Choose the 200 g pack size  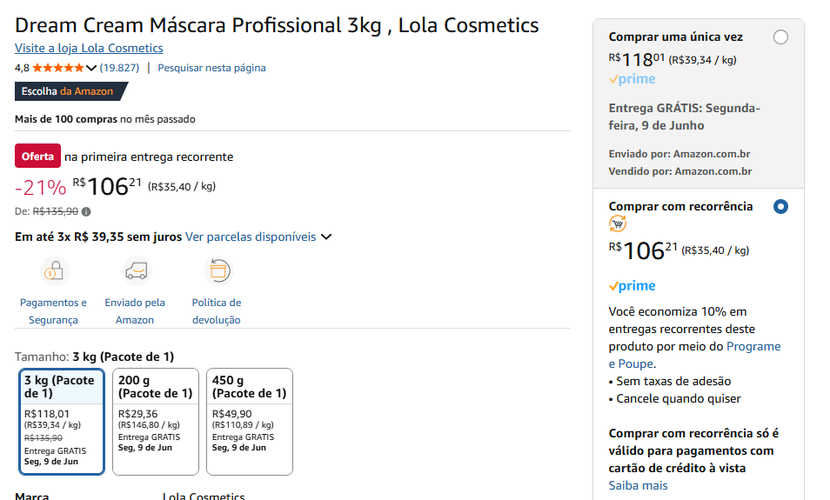click(155, 421)
